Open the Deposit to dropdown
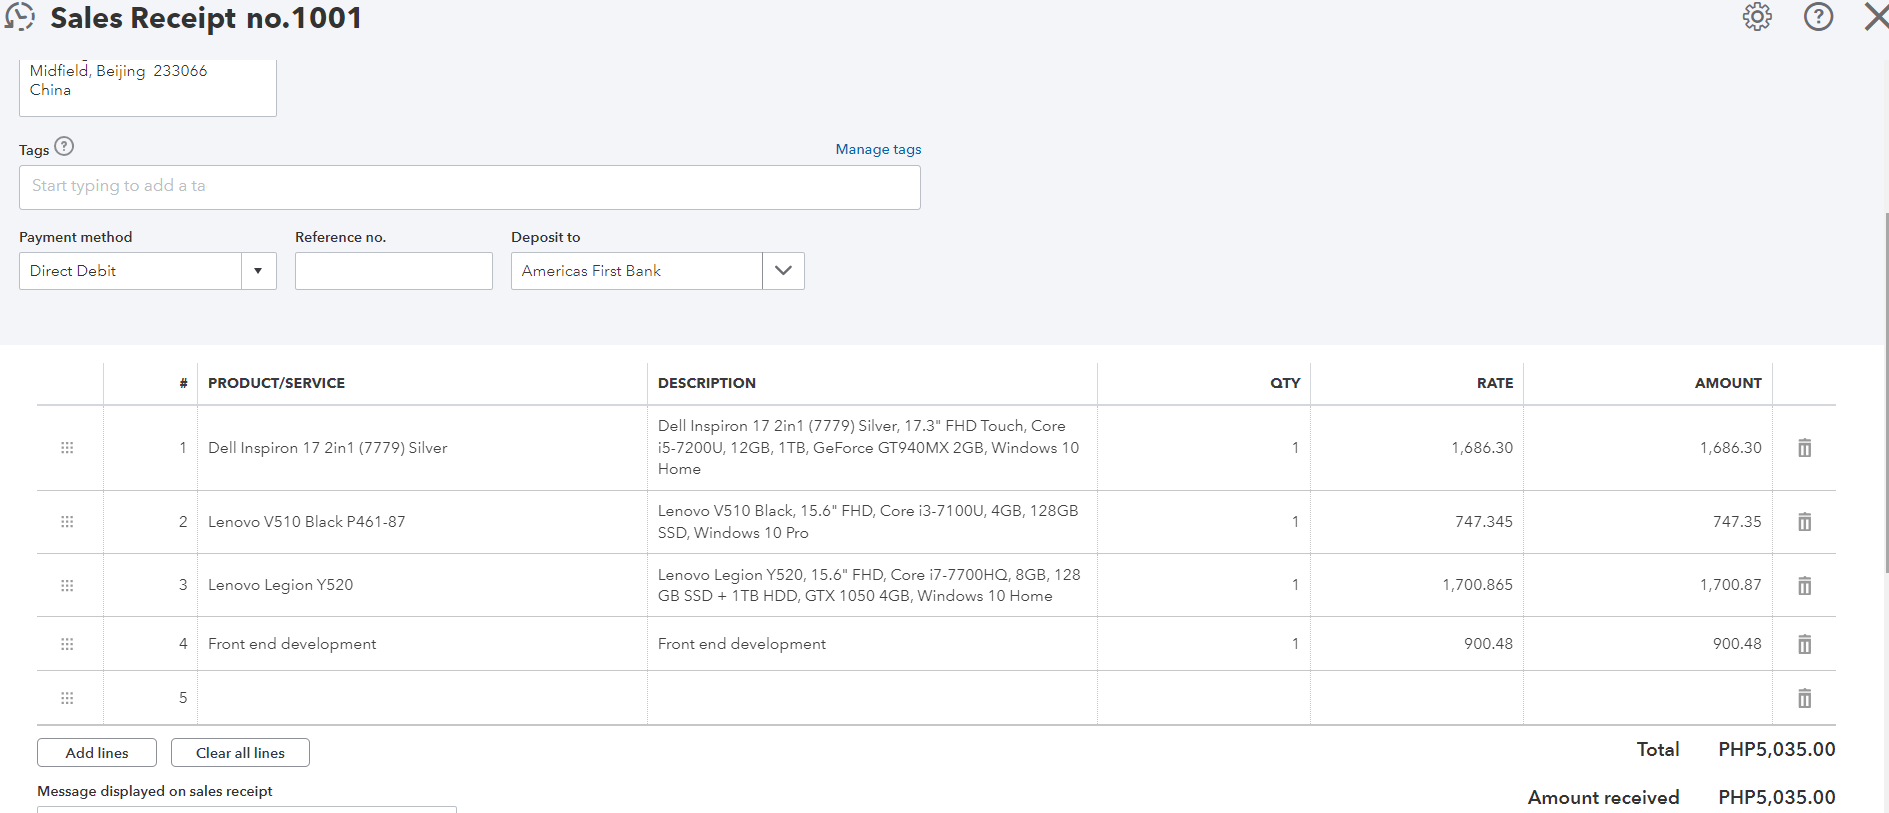 (x=783, y=271)
